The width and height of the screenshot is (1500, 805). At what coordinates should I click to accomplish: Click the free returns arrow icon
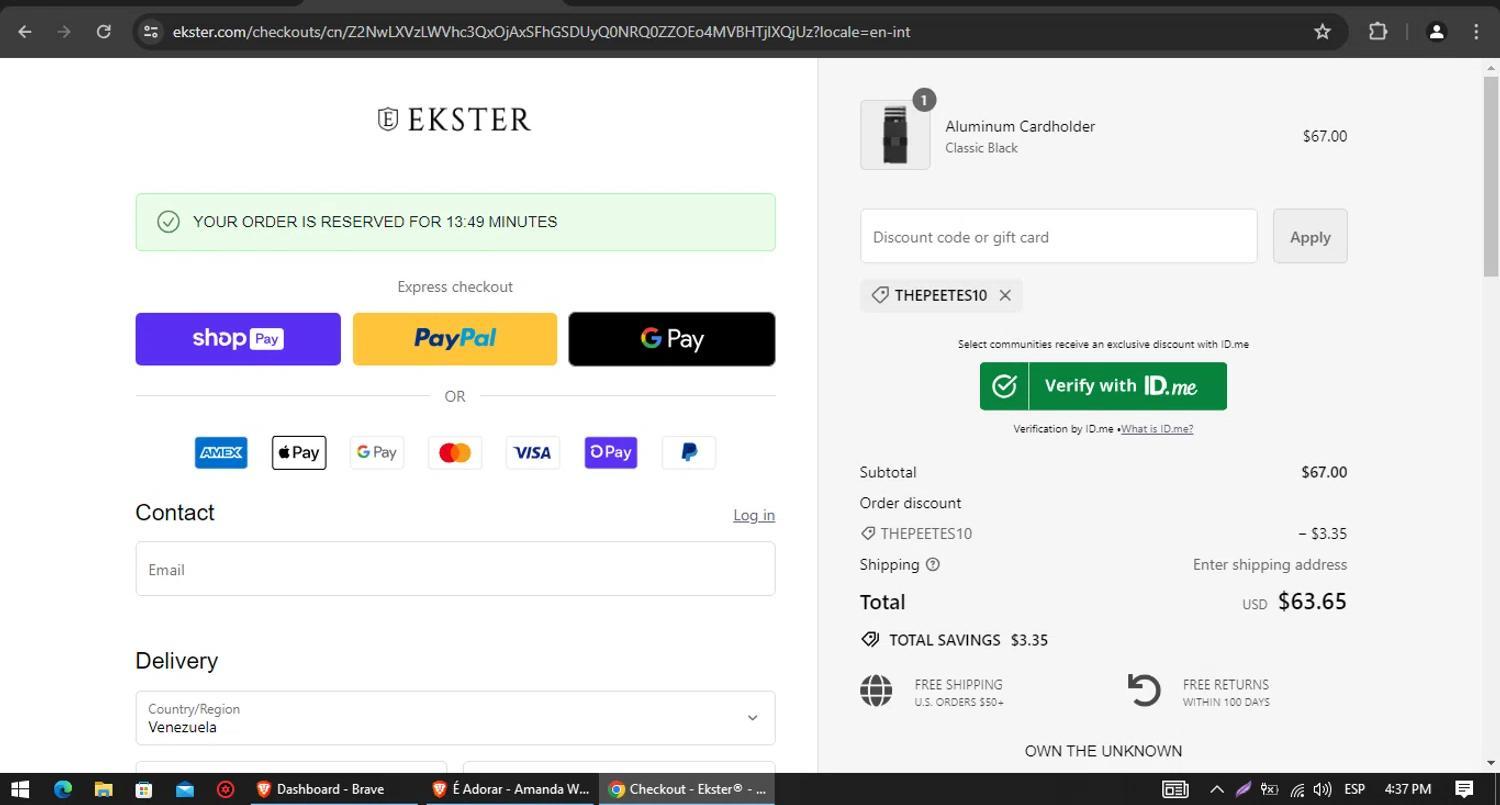[1144, 690]
